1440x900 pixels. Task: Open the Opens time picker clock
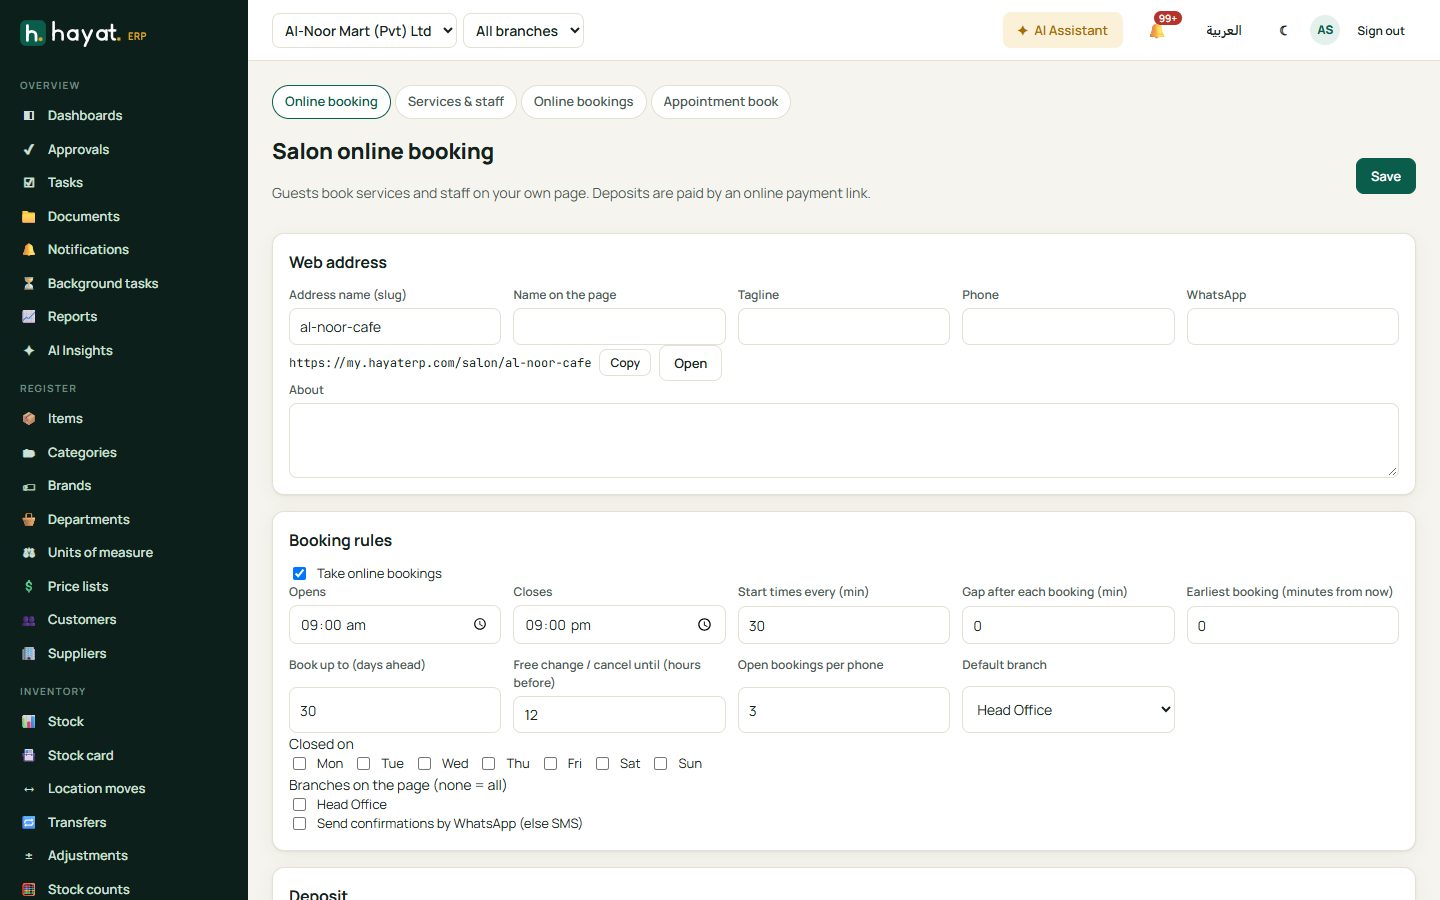tap(480, 625)
